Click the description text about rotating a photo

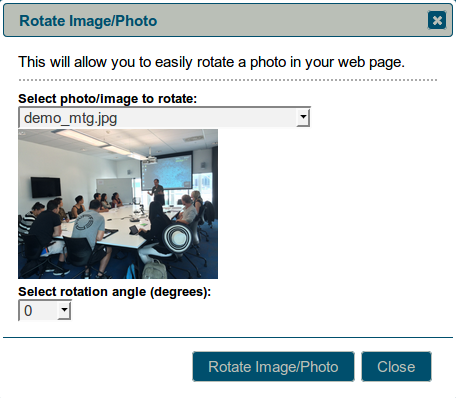click(x=211, y=62)
